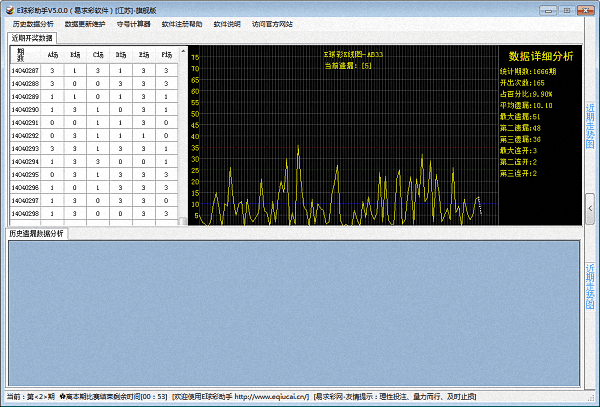600x407 pixels.
Task: Open the 访问官方网站 menu
Action: pyautogui.click(x=272, y=24)
